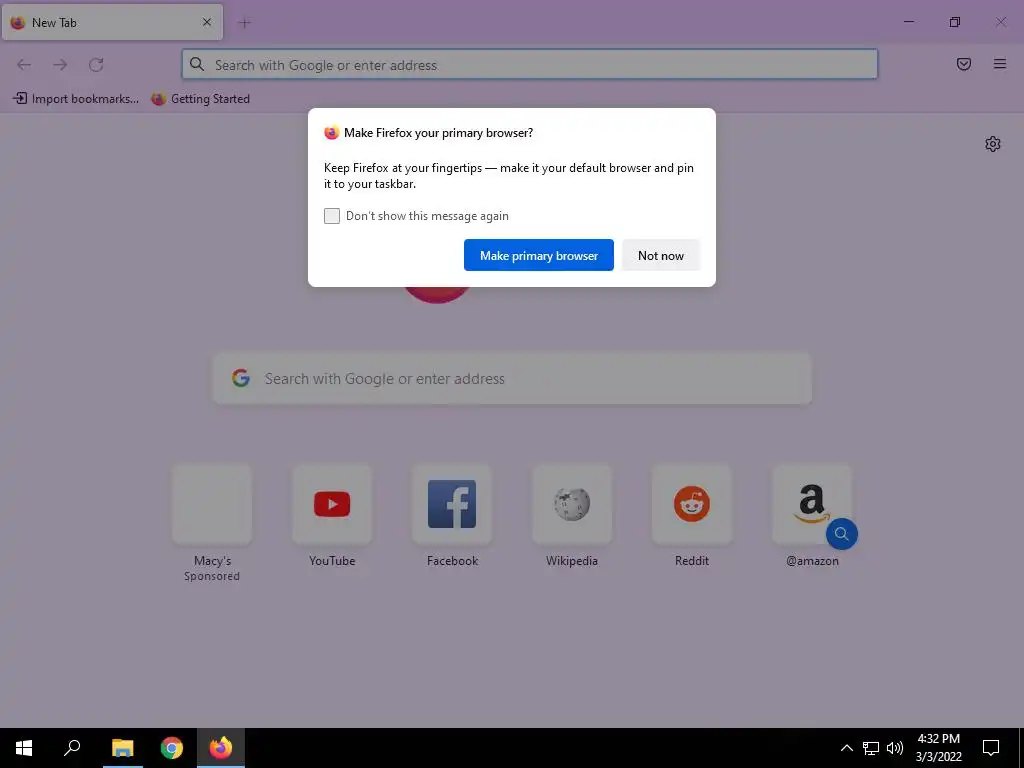Reload the current page
The image size is (1024, 768).
click(x=96, y=65)
